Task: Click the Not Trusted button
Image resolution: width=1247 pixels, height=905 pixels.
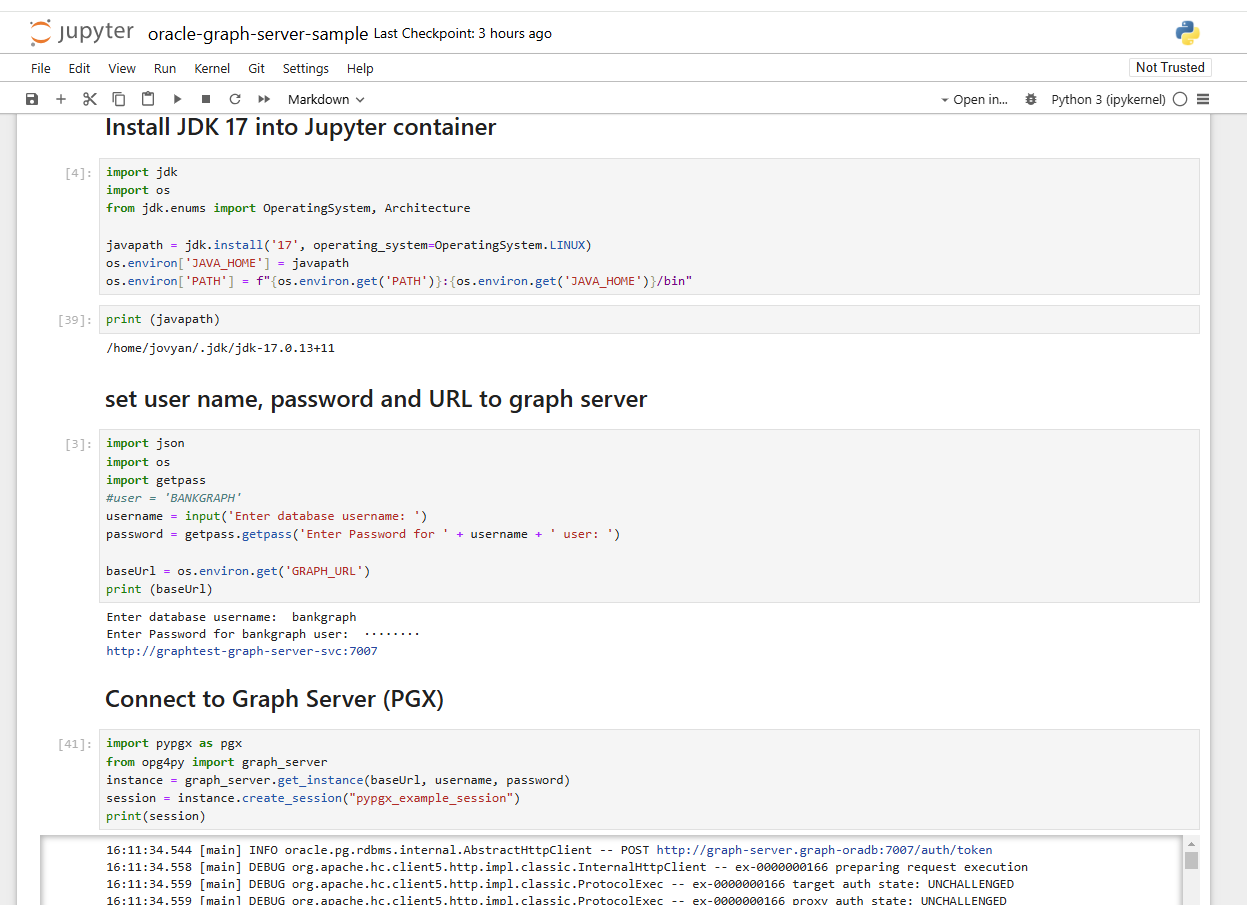Action: (x=1170, y=67)
